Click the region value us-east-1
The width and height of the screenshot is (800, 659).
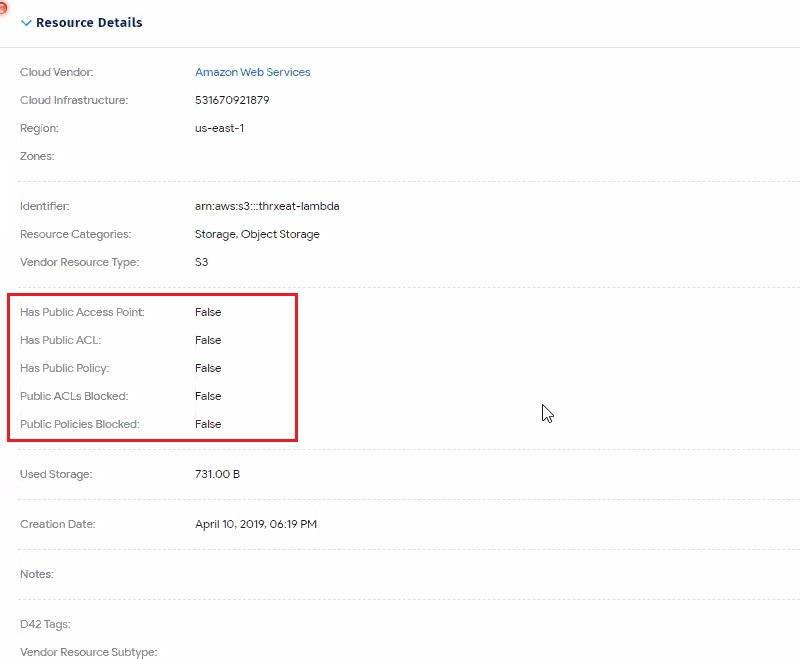(219, 128)
